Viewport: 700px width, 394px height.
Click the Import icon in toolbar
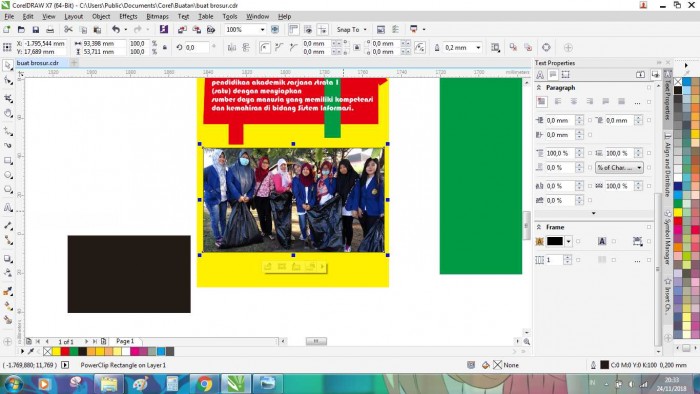(x=182, y=29)
